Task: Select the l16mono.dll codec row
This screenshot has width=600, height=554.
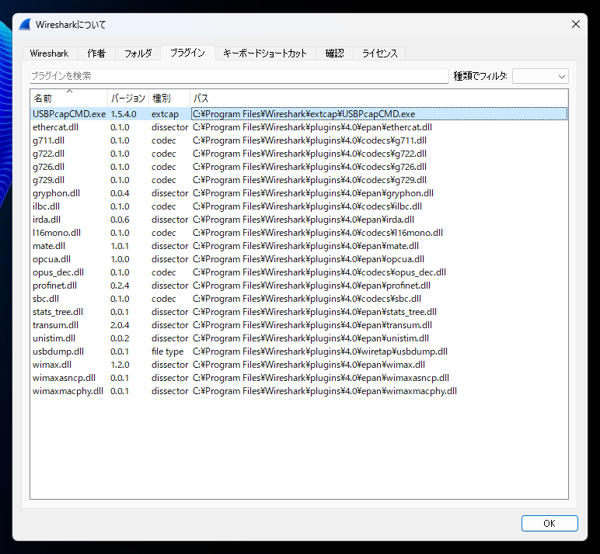Action: (299, 233)
